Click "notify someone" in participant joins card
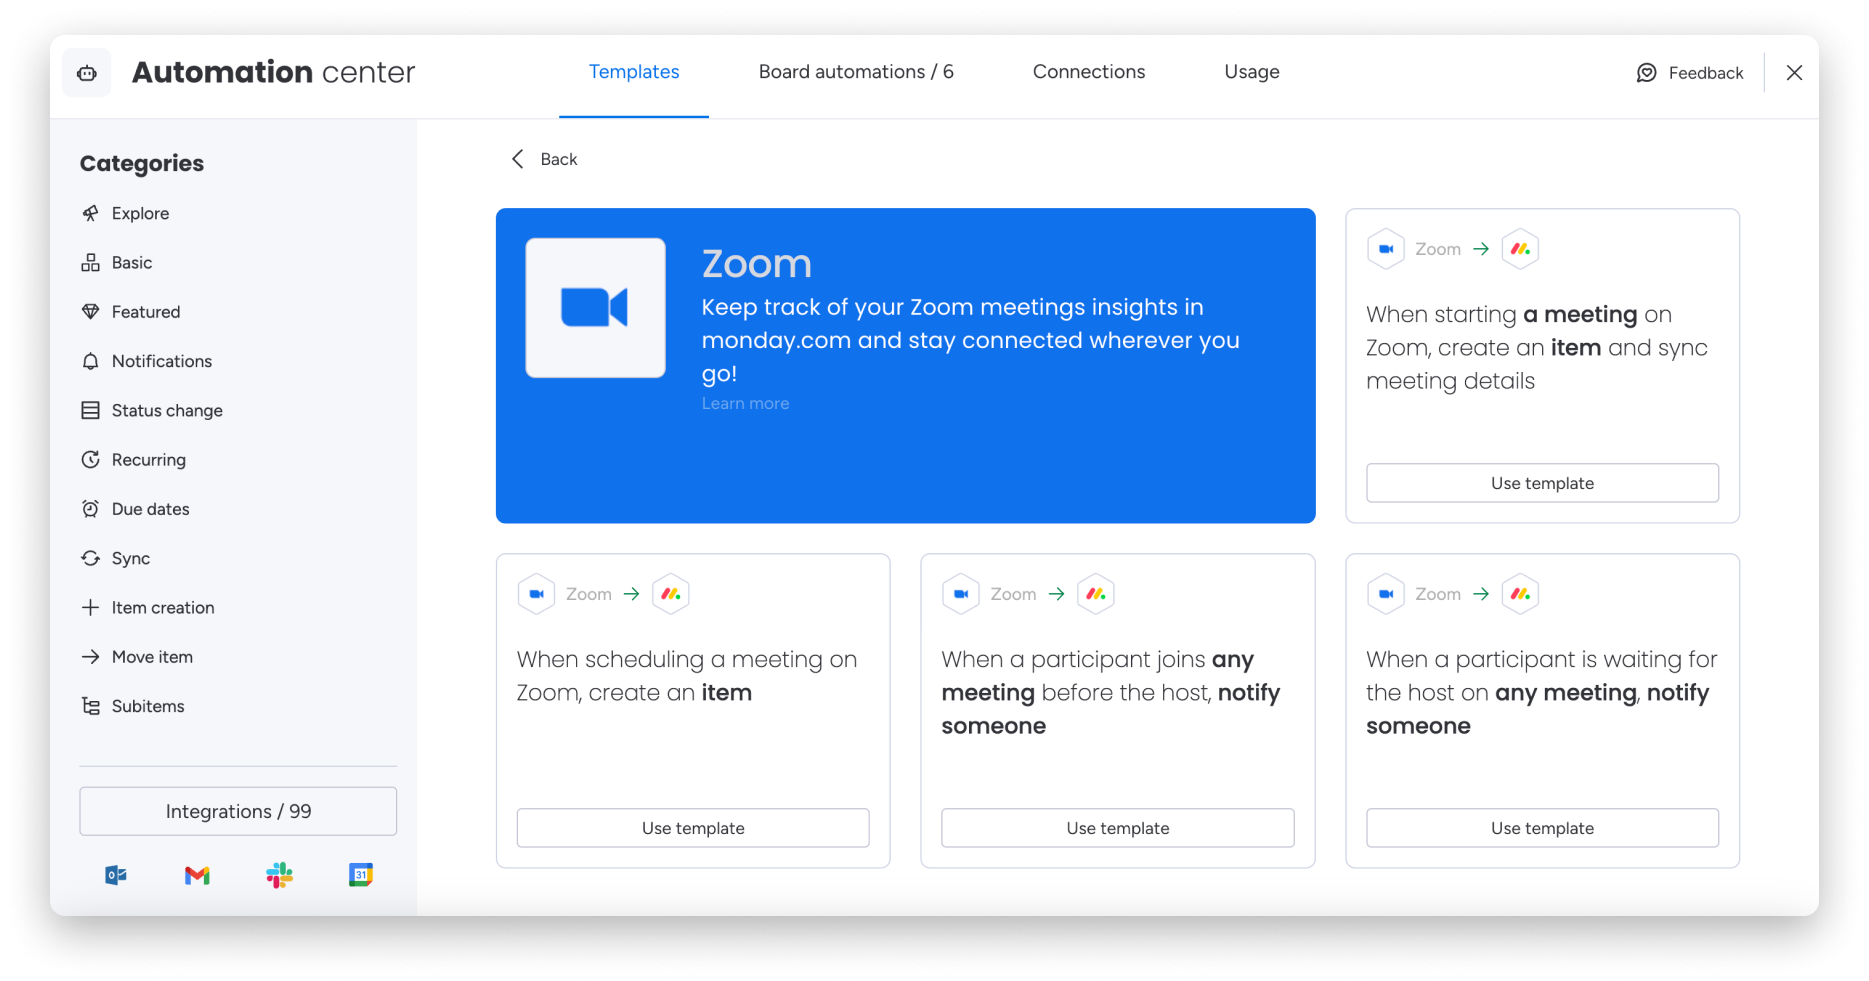 (1110, 709)
